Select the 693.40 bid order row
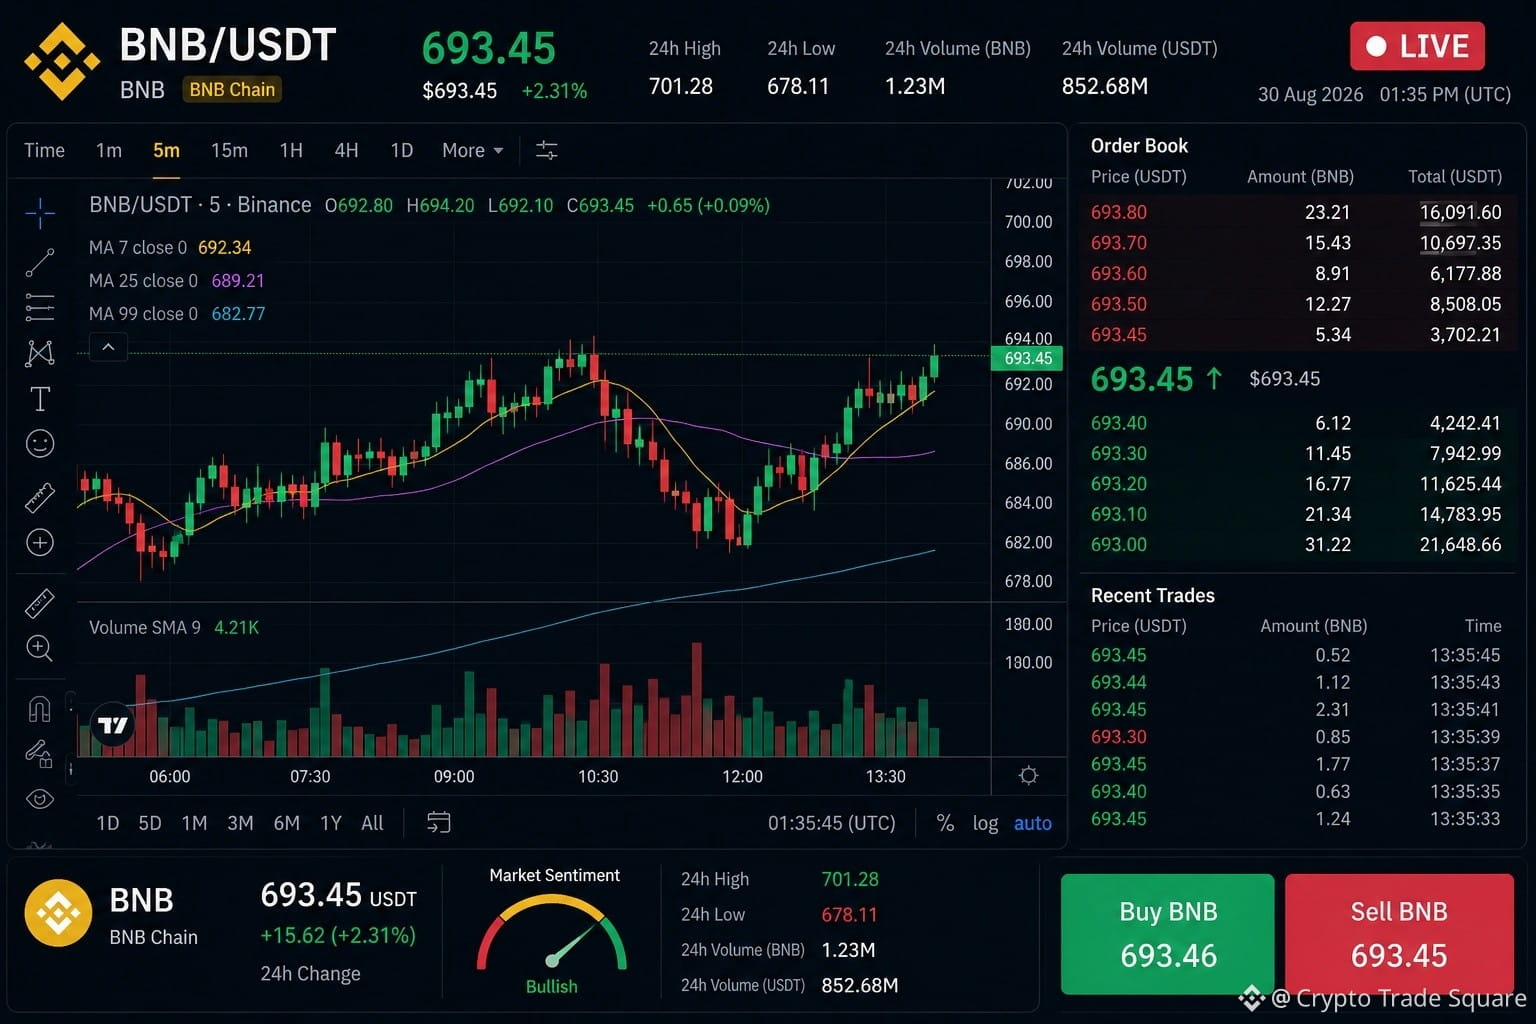 [x=1296, y=423]
